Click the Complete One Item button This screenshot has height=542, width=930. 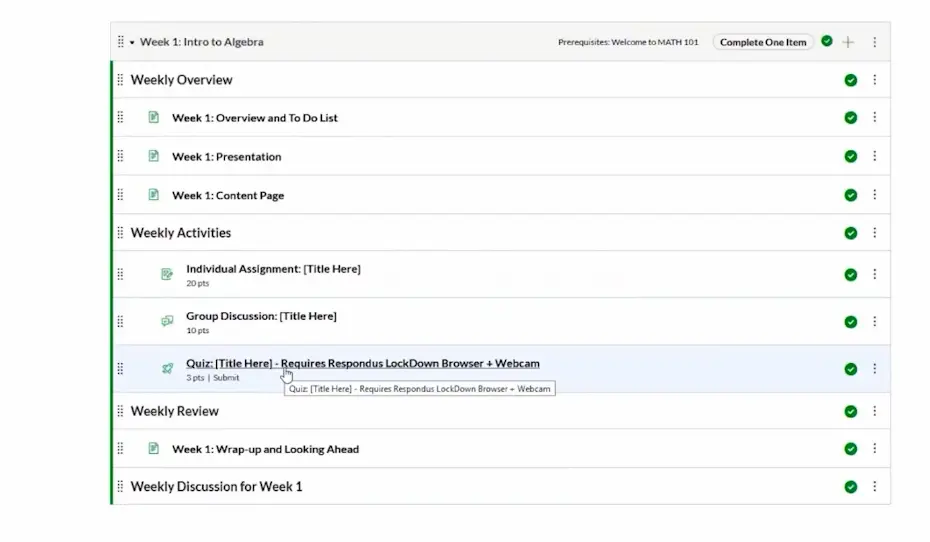click(762, 42)
